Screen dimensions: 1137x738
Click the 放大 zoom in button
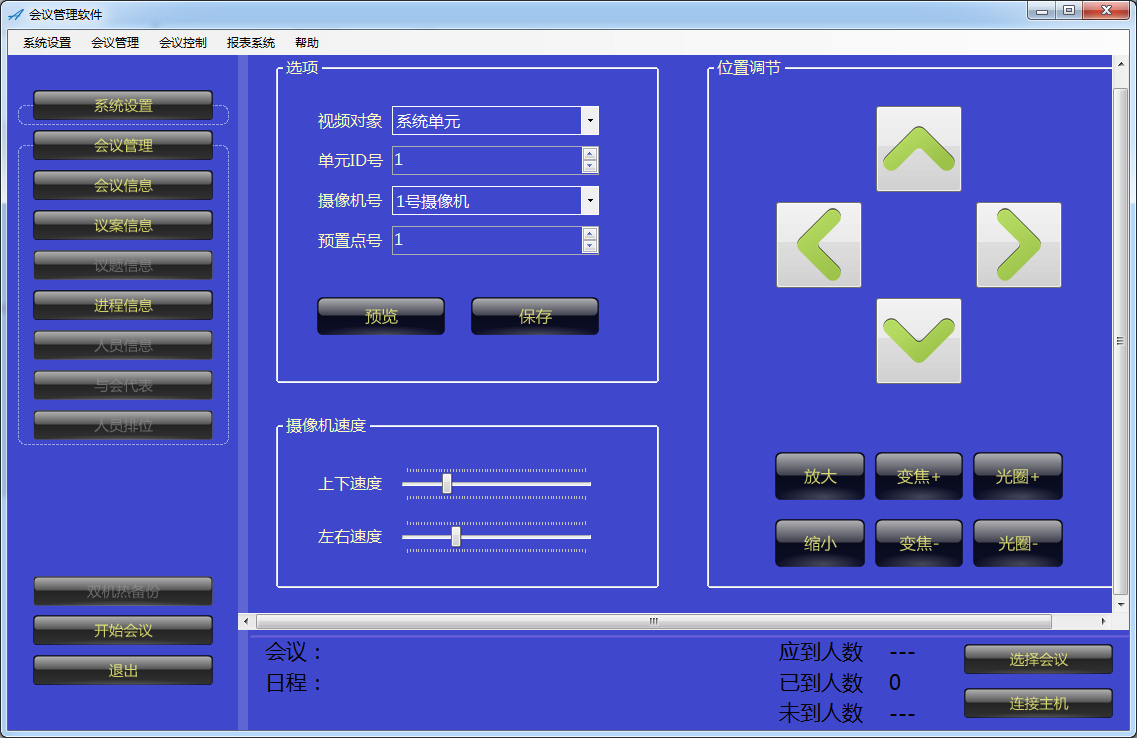[819, 477]
